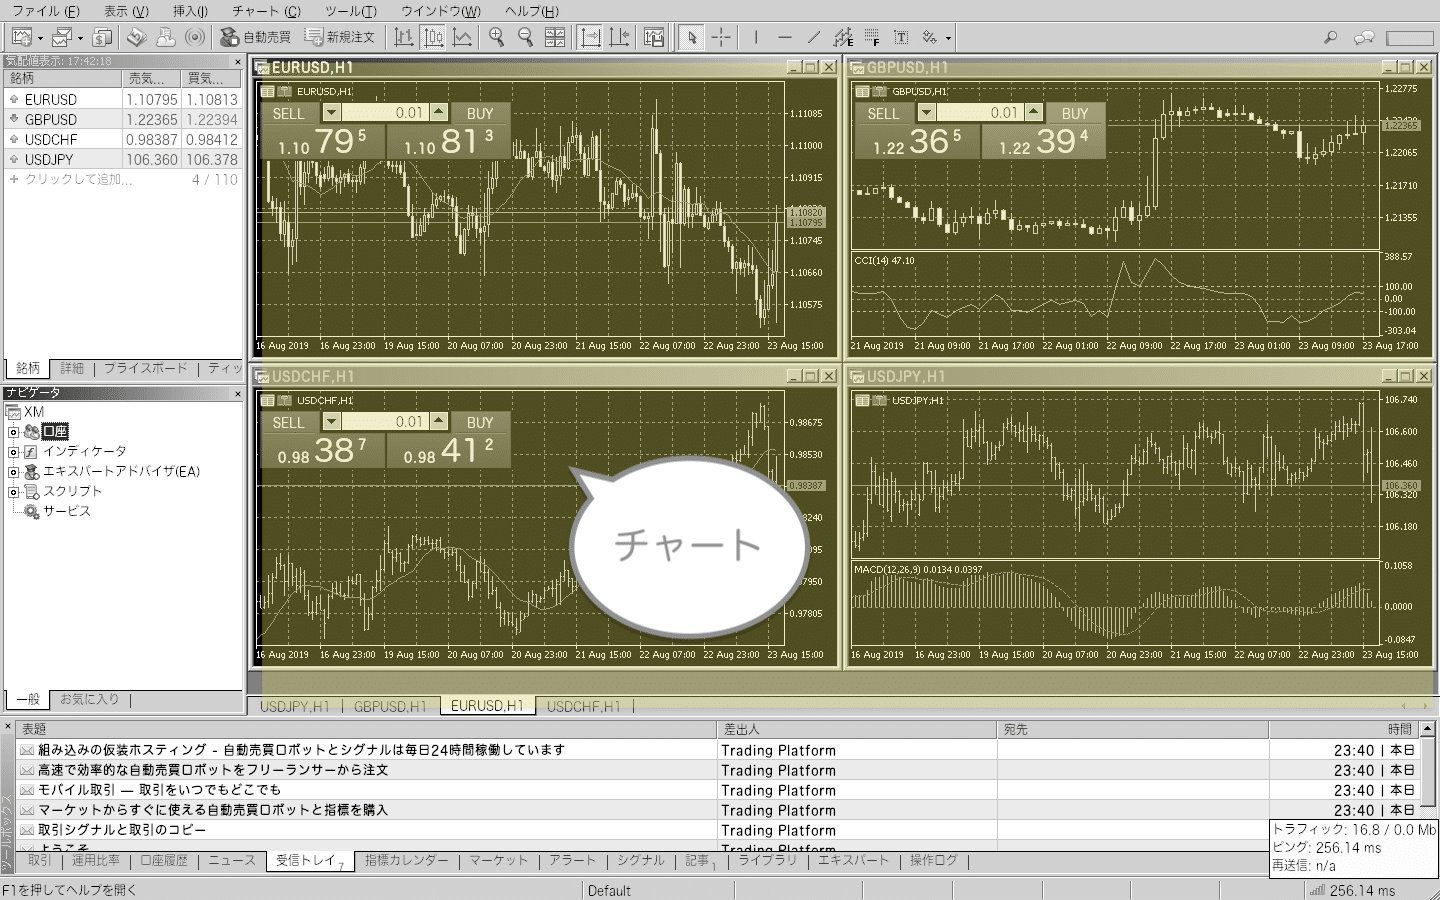This screenshot has width=1440, height=900.
Task: Click クリックして追加 to add symbol
Action: click(x=78, y=179)
